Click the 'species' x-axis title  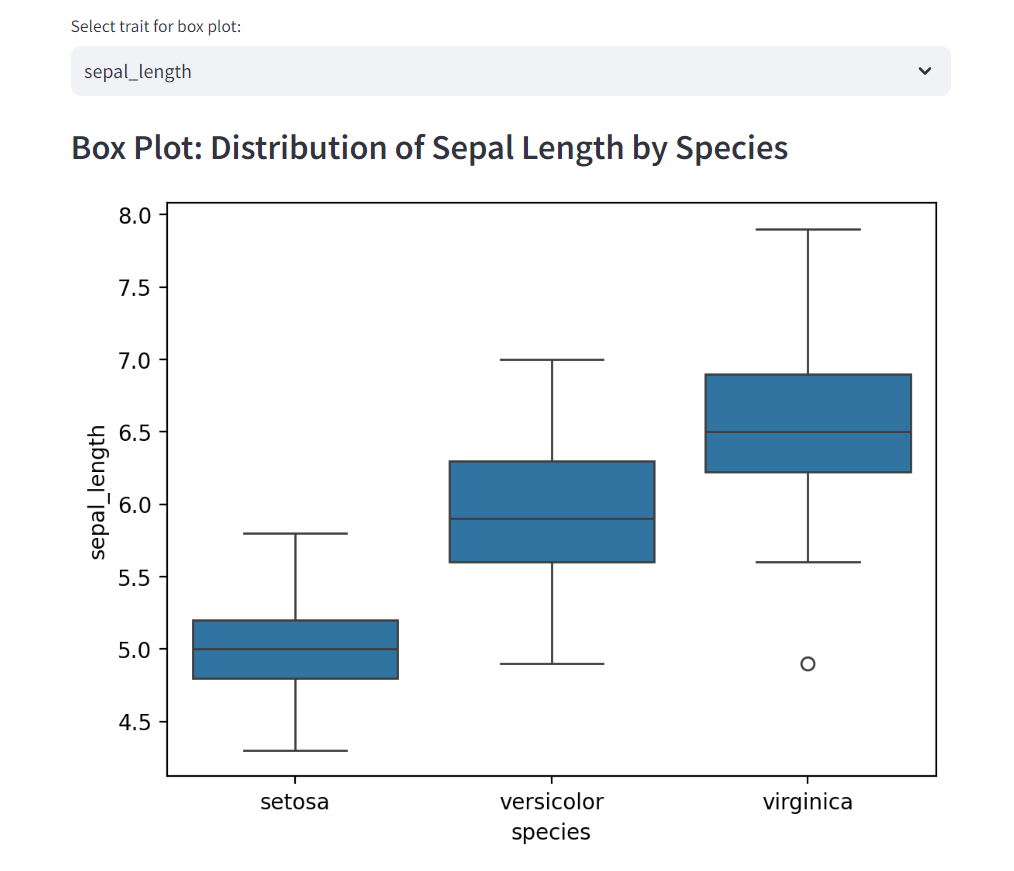tap(551, 832)
